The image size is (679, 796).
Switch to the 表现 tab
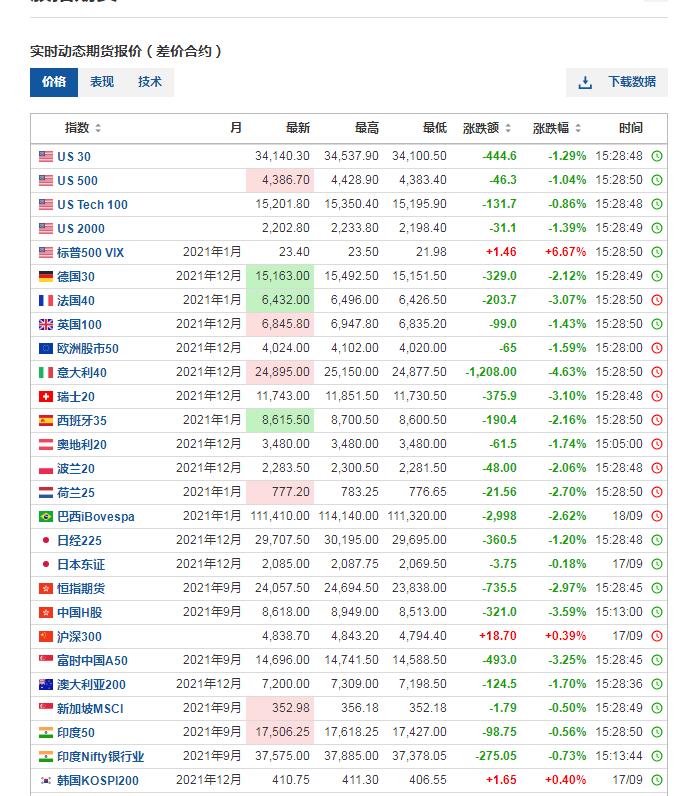[102, 82]
